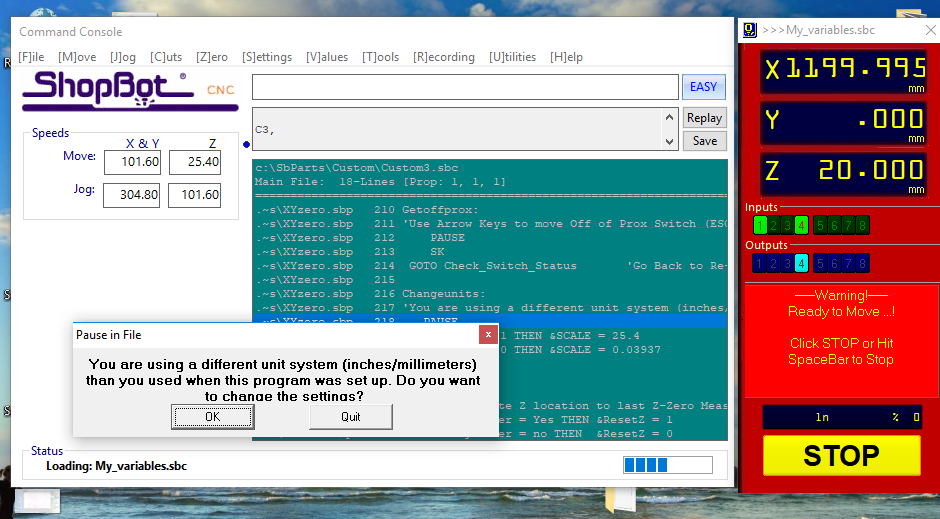The image size is (940, 519).
Task: Click Input 7 indicator
Action: click(848, 225)
